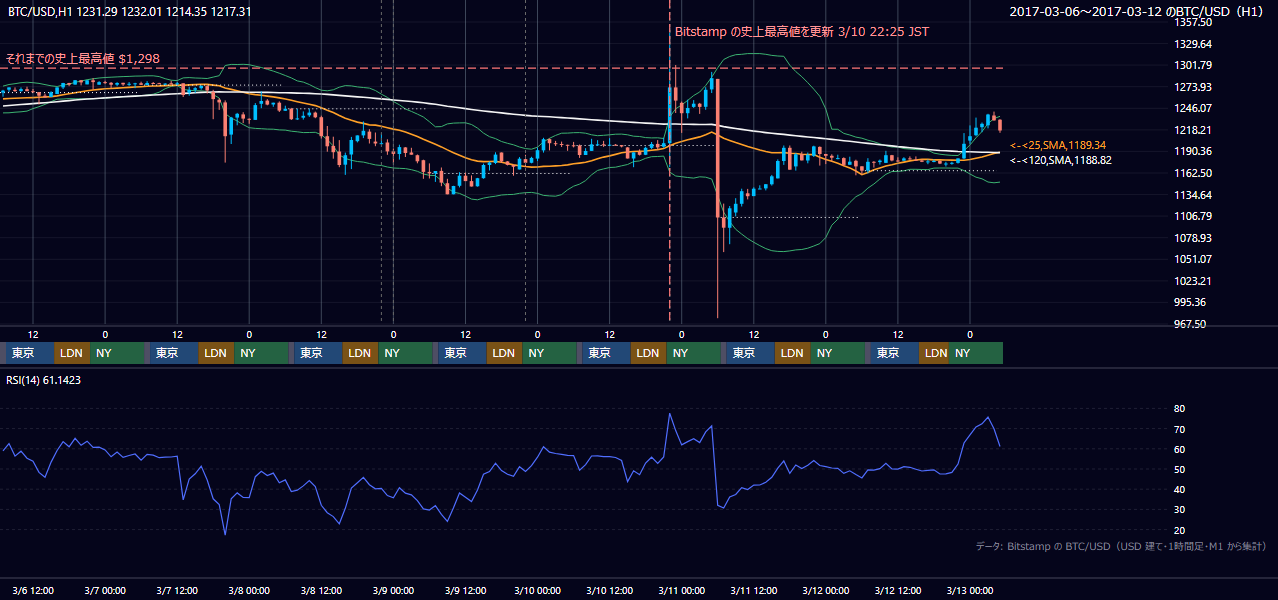Image resolution: width=1278 pixels, height=600 pixels.
Task: Select the 25 SMA 1189.34 label
Action: (x=1058, y=145)
